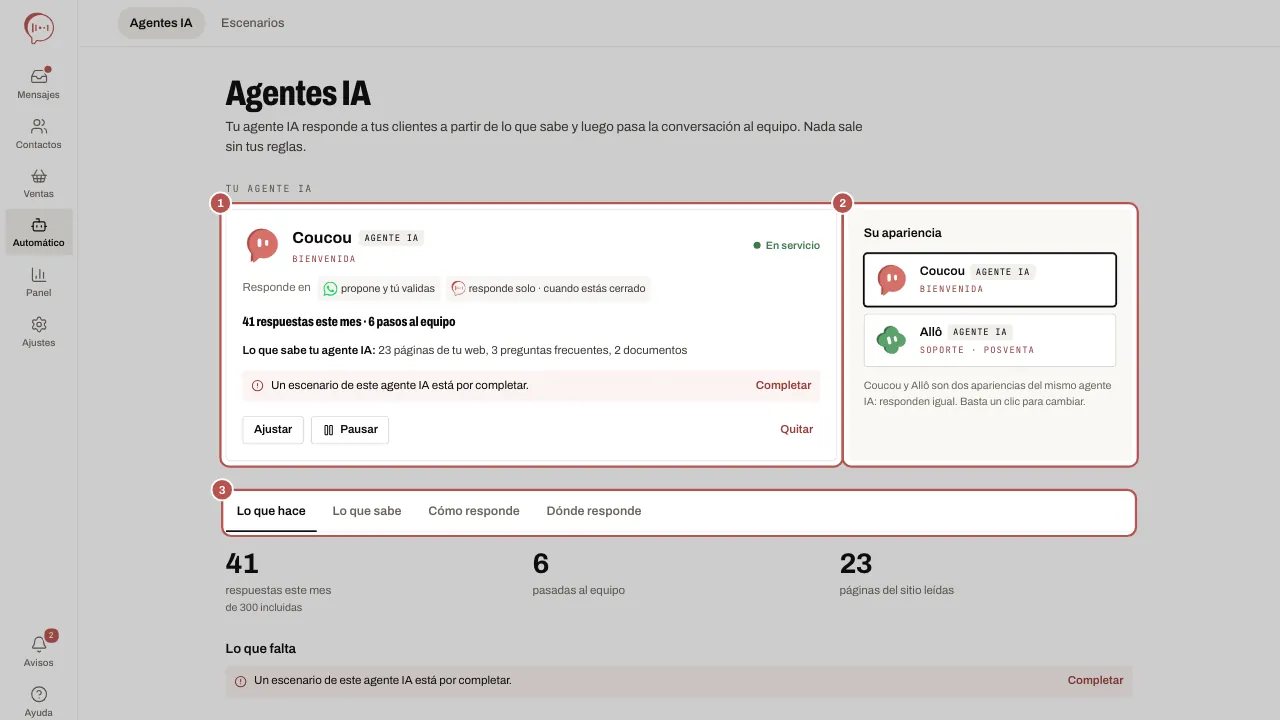Click 'páginas del sitio leídas' stat
The height and width of the screenshot is (720, 1280).
pos(897,591)
